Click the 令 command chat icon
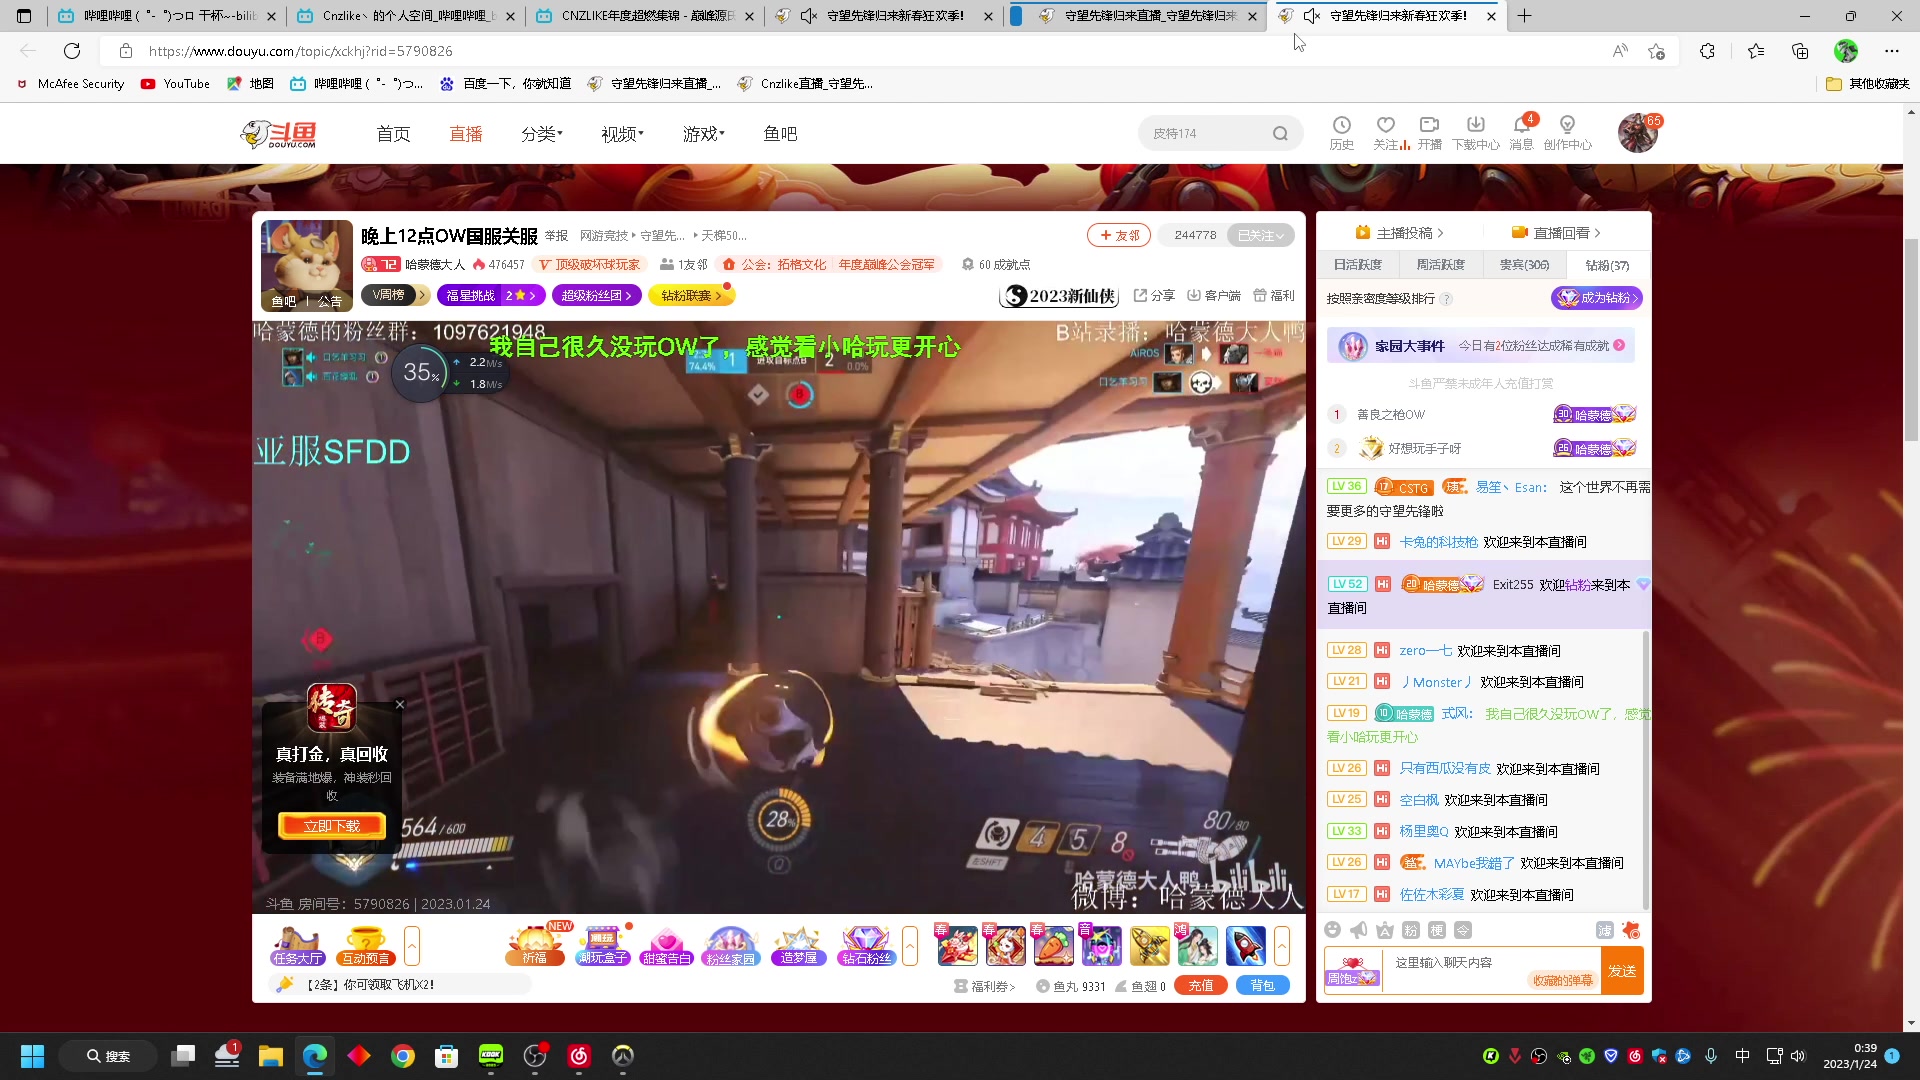This screenshot has width=1920, height=1080. click(1463, 930)
